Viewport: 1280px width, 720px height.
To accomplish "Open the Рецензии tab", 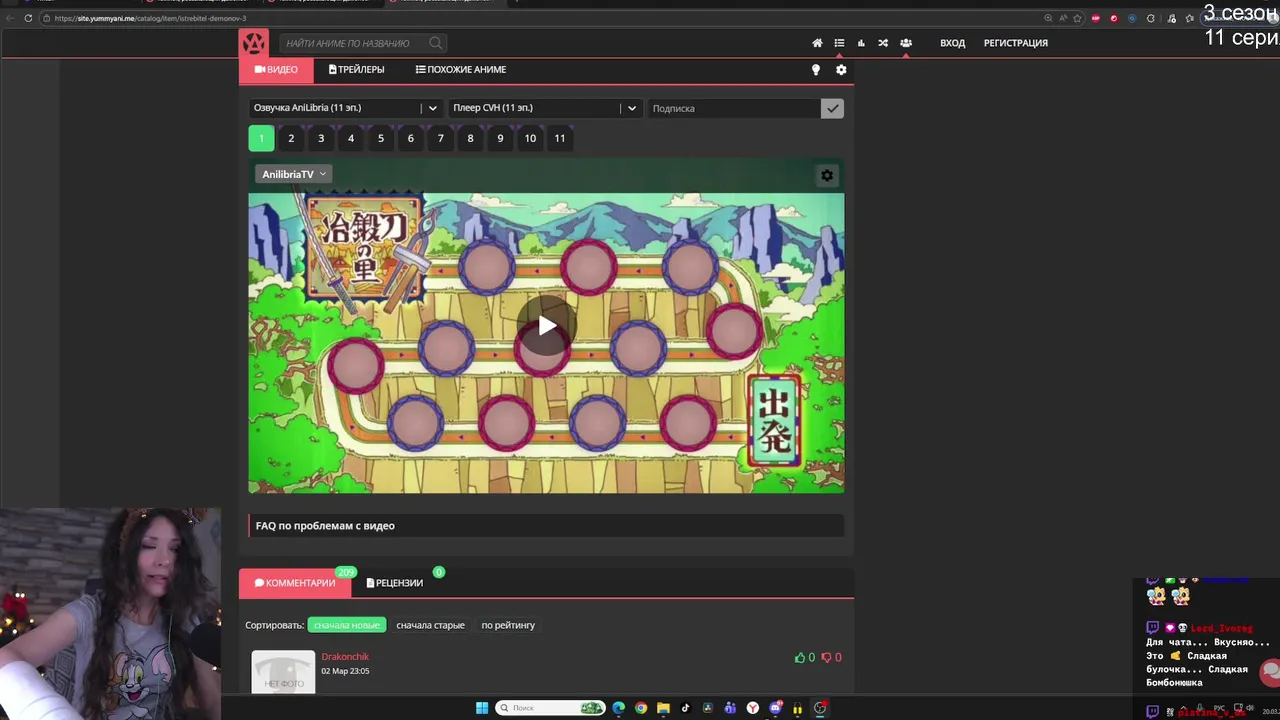I will (x=395, y=583).
